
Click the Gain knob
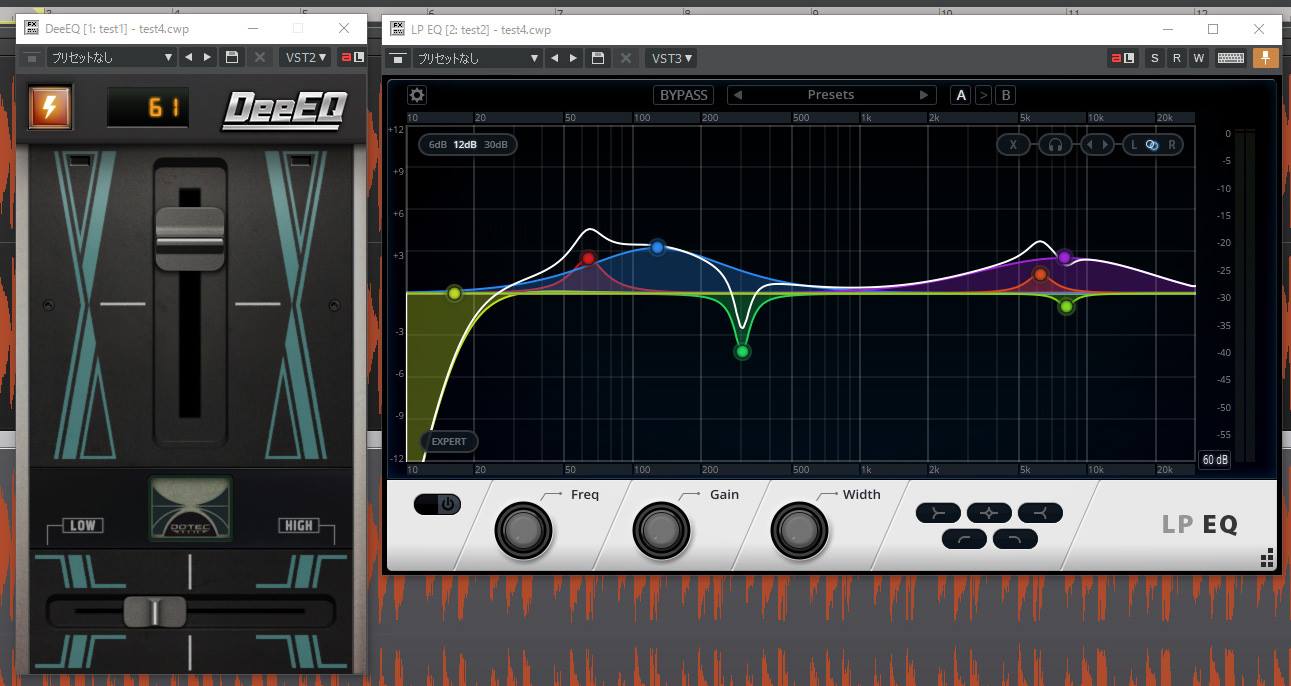[661, 530]
